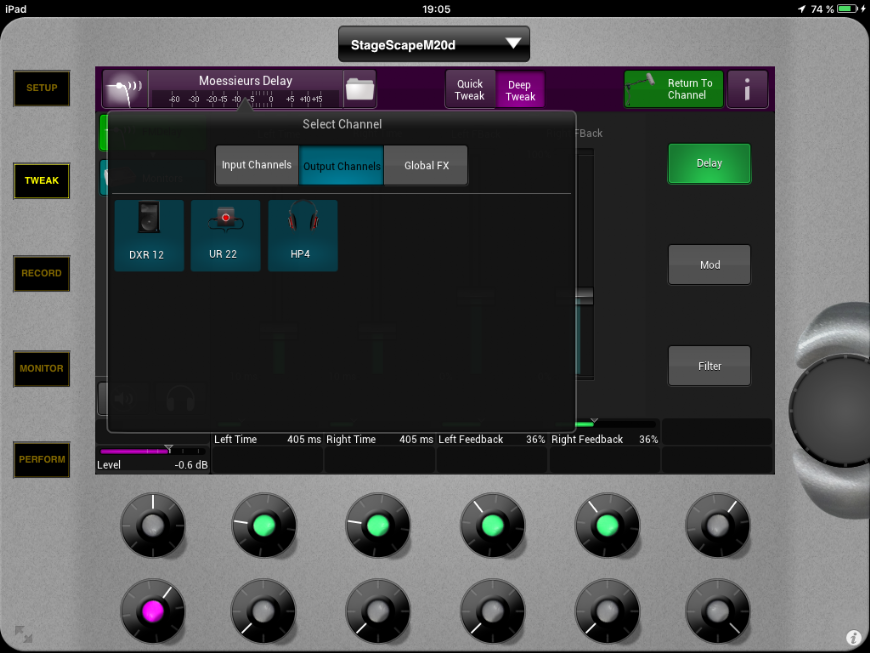The image size is (870, 653).
Task: Choose the HP4 headphones output
Action: [302, 235]
